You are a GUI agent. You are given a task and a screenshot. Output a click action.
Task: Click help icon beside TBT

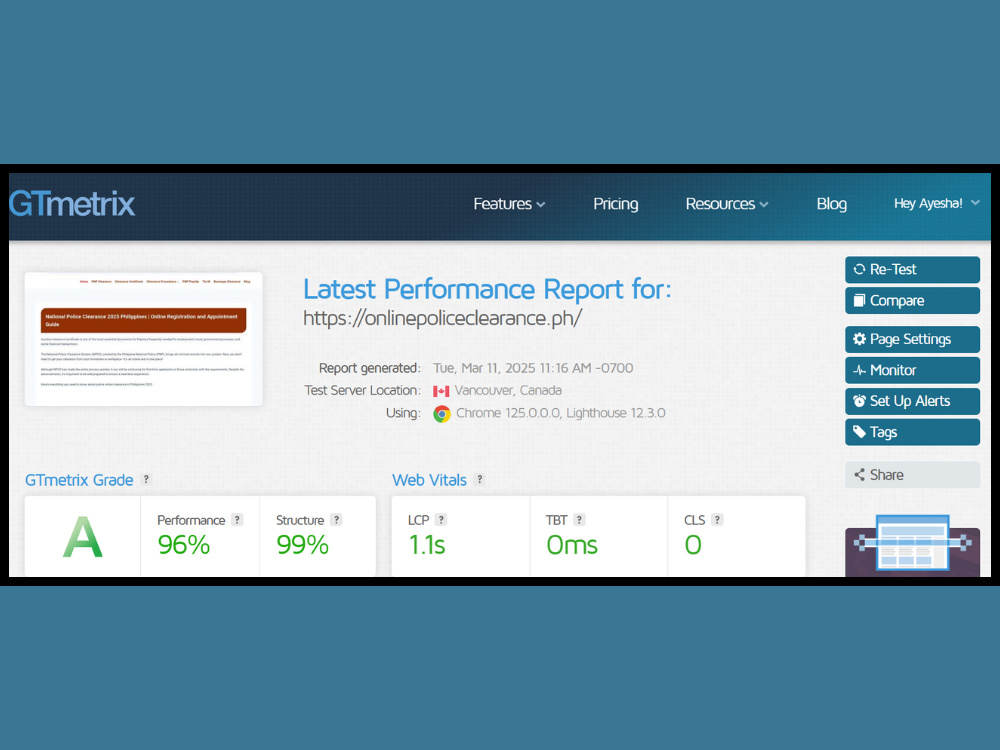(x=579, y=520)
